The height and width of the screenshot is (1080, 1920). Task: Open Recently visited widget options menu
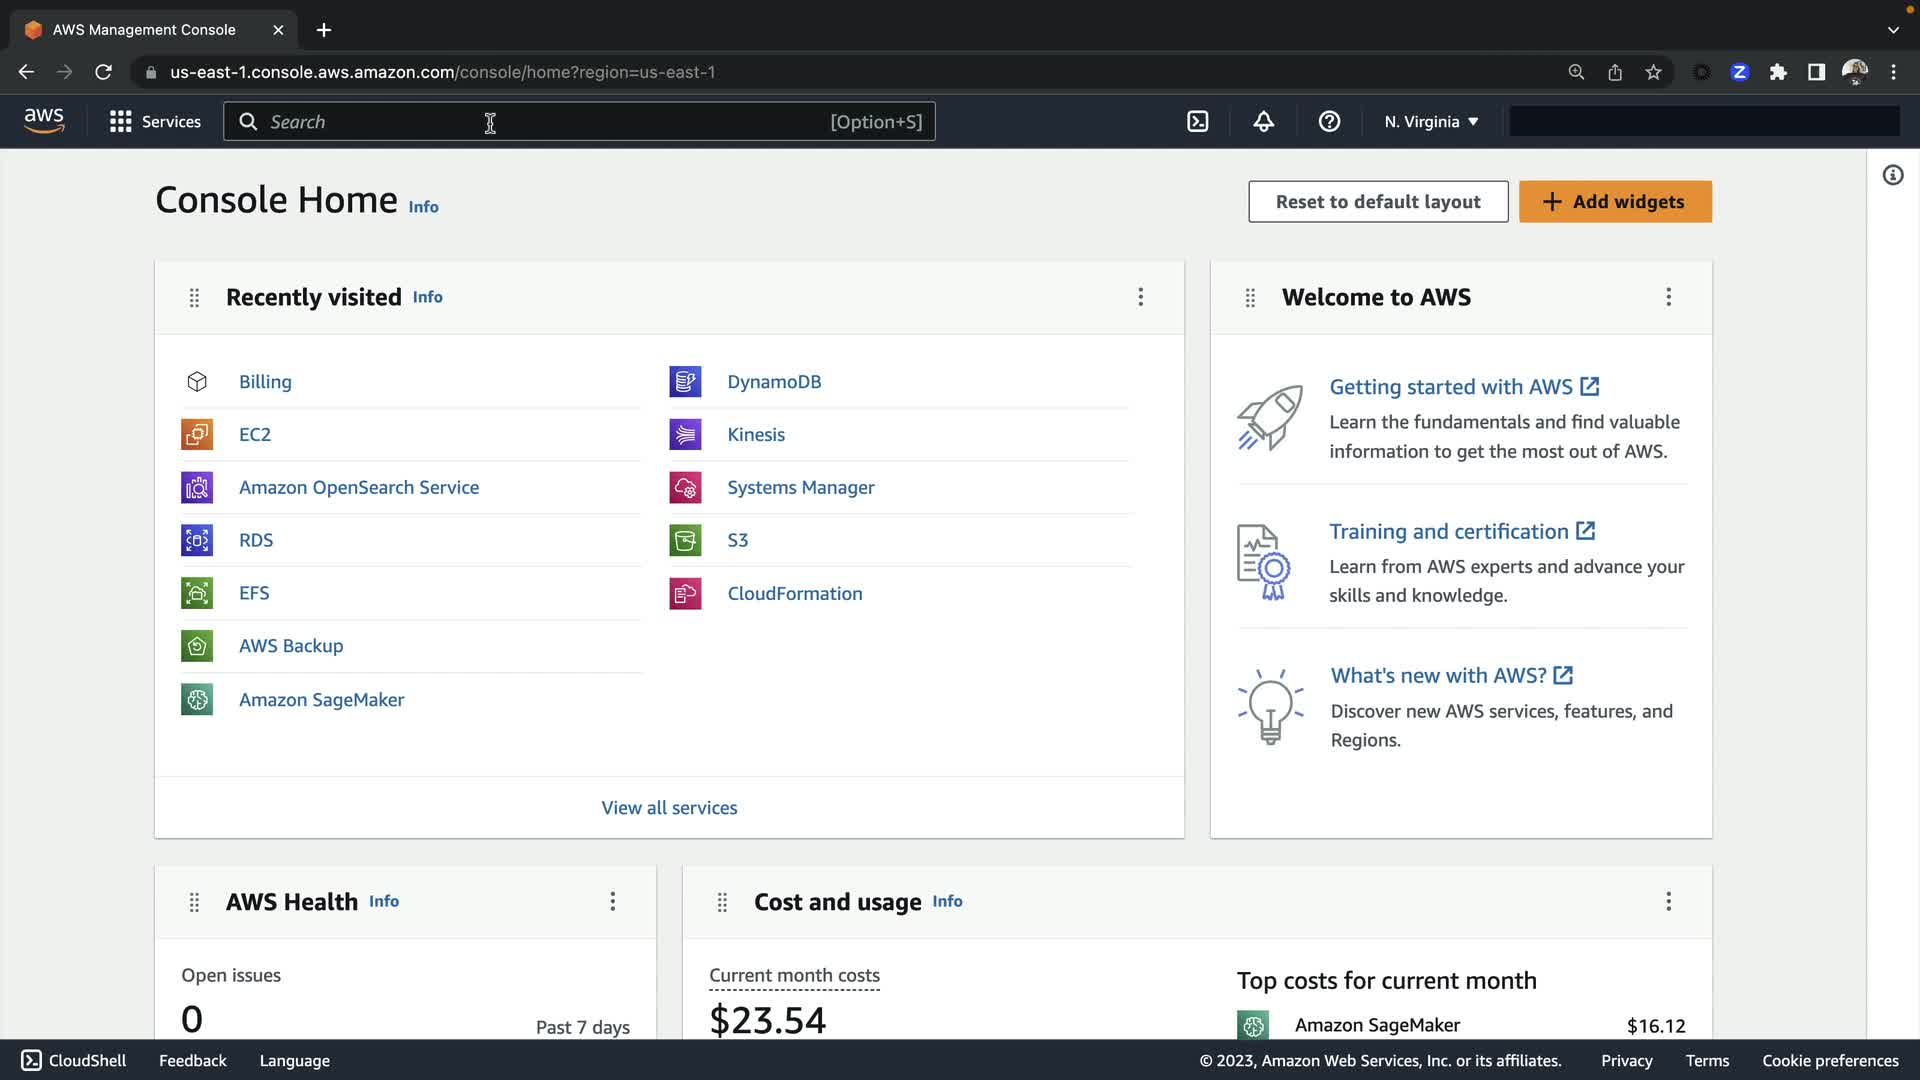pos(1140,297)
